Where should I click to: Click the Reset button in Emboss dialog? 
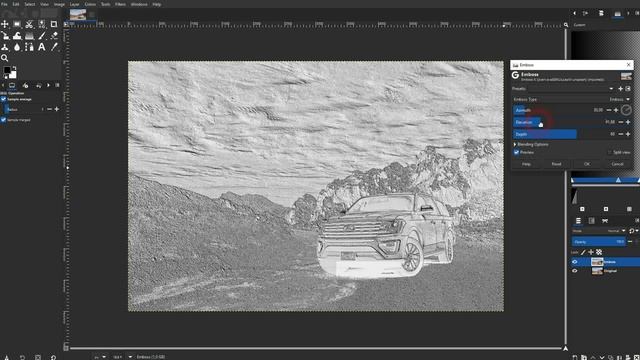tap(556, 164)
